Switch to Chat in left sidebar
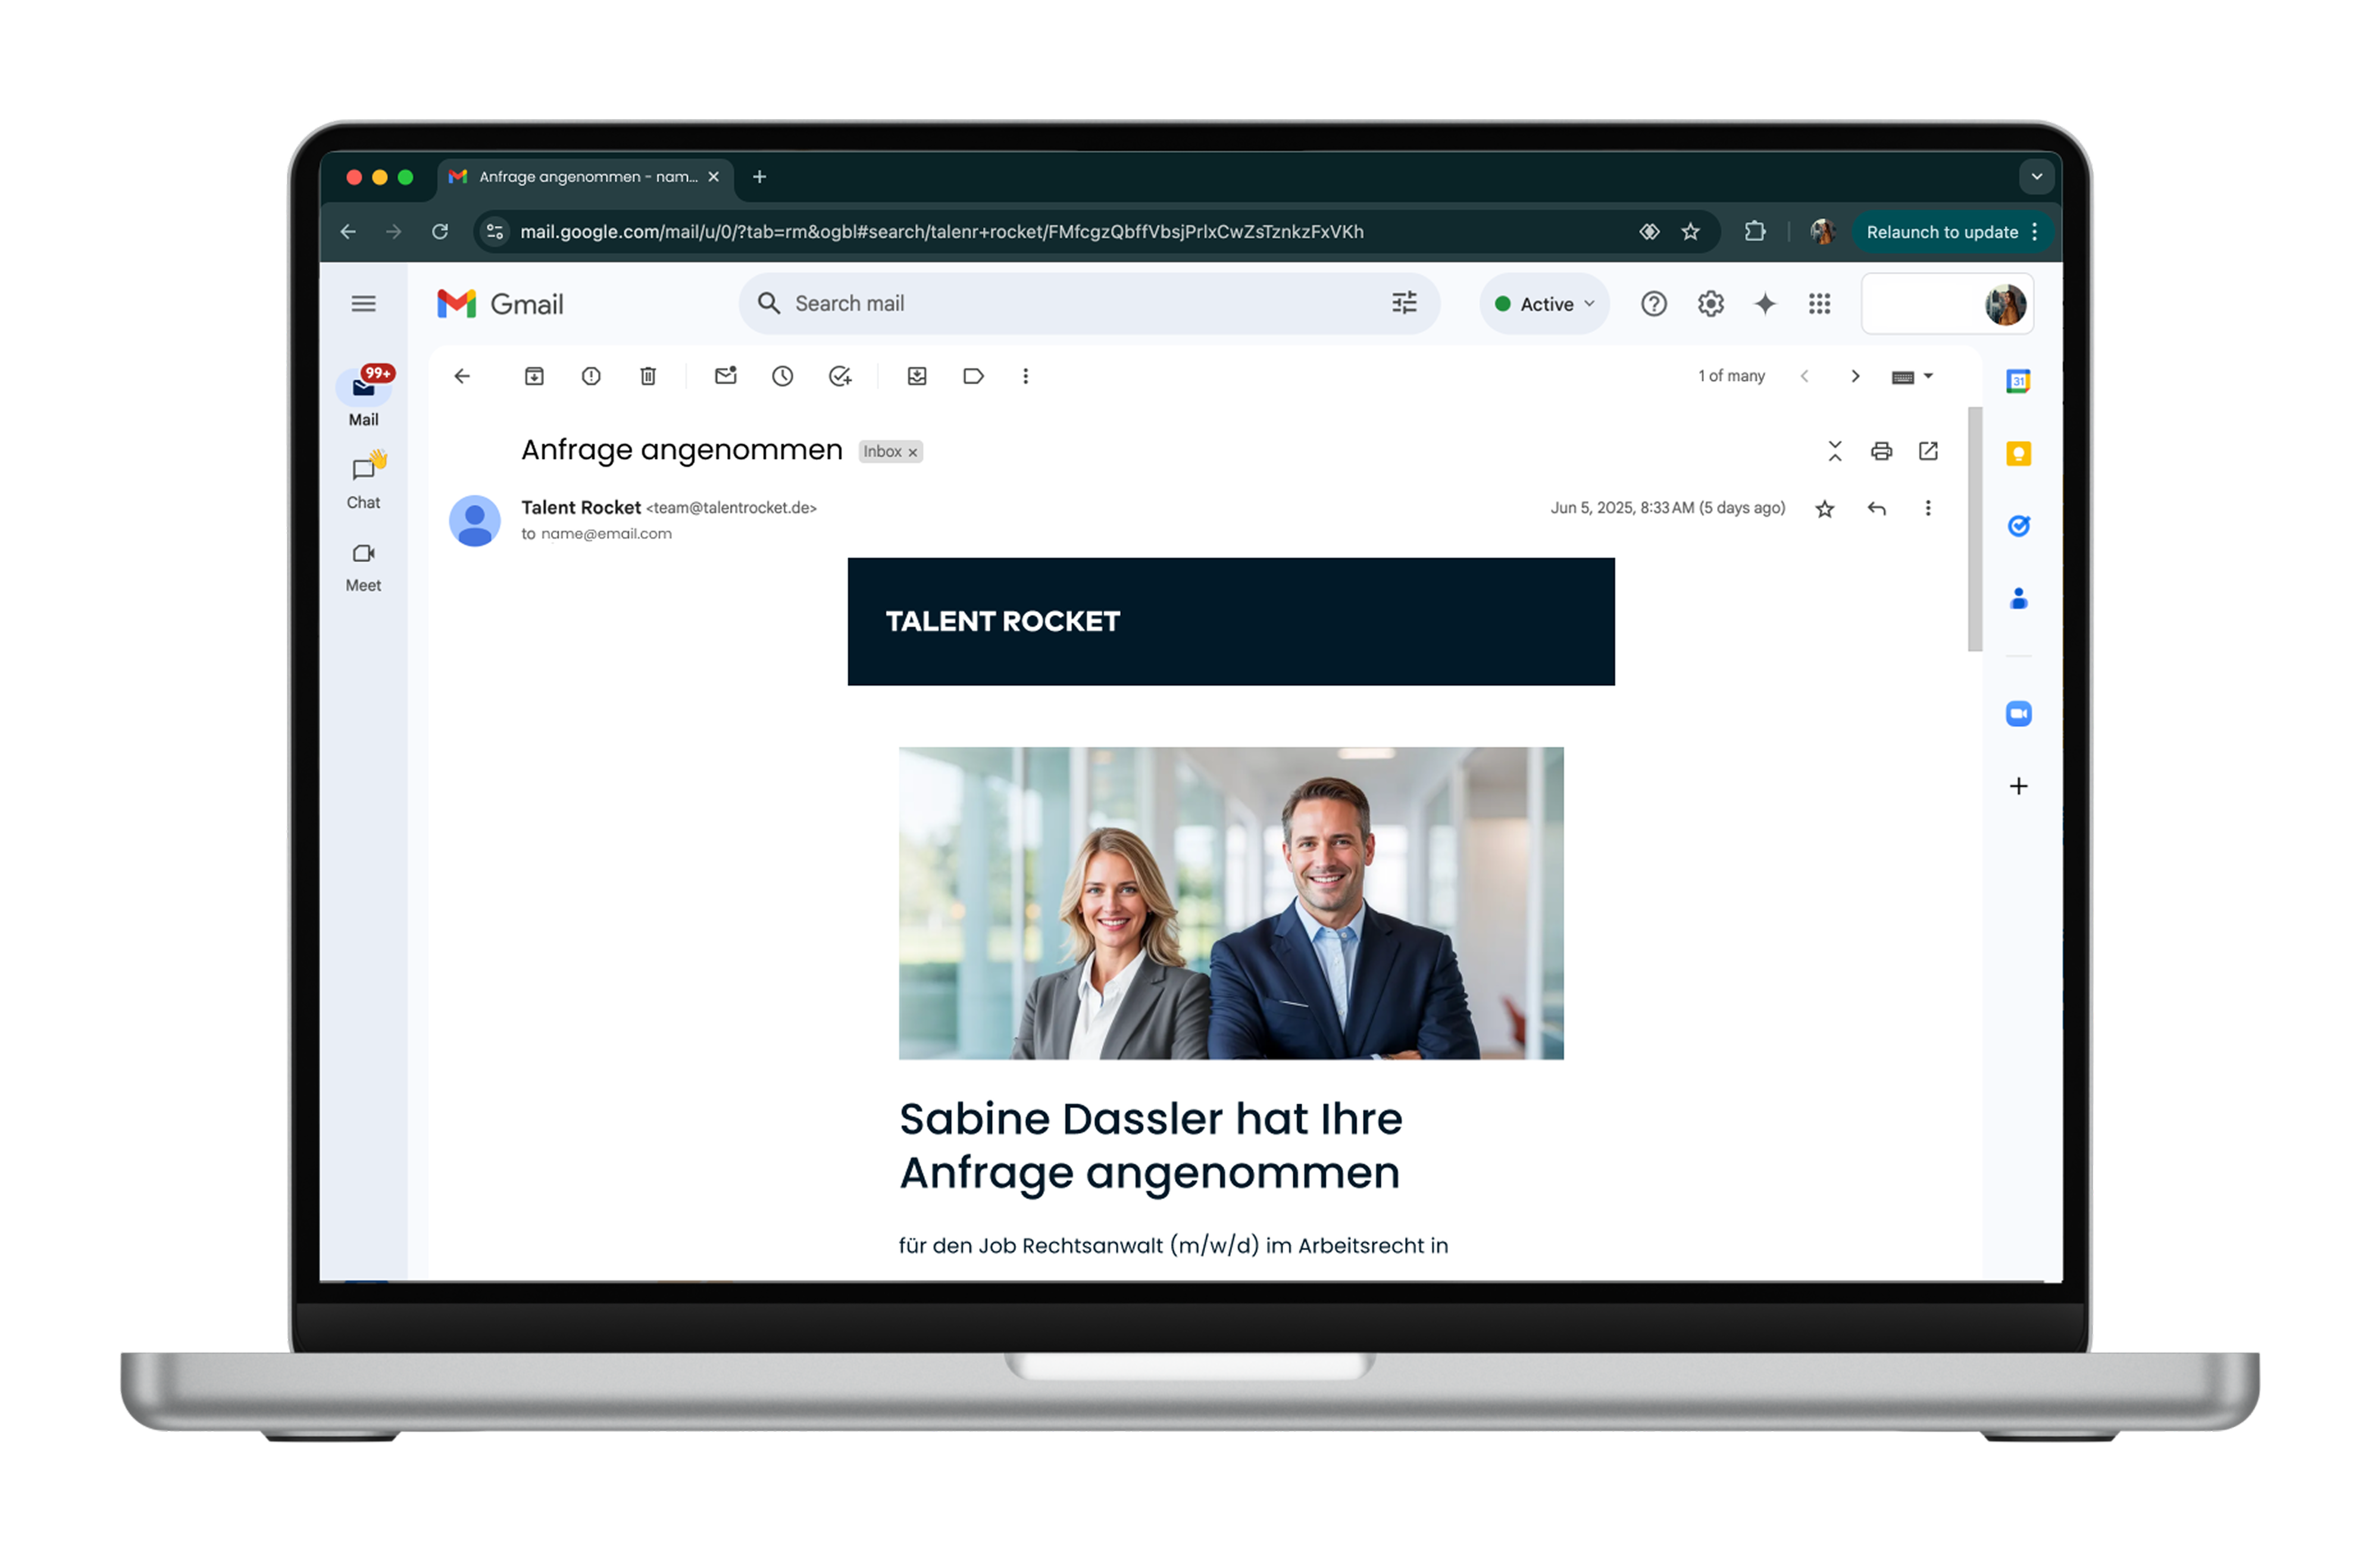Viewport: 2380px width, 1562px height. click(x=363, y=482)
